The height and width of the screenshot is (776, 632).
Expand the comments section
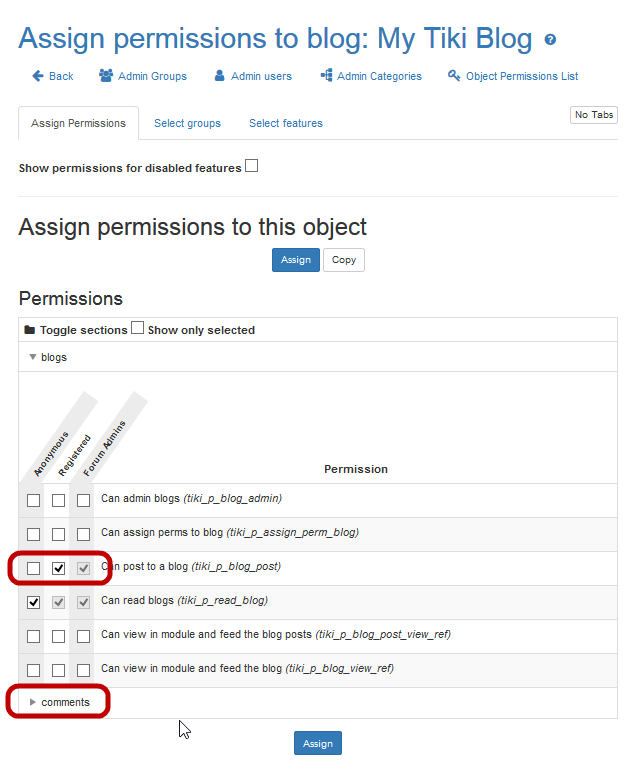tap(33, 702)
